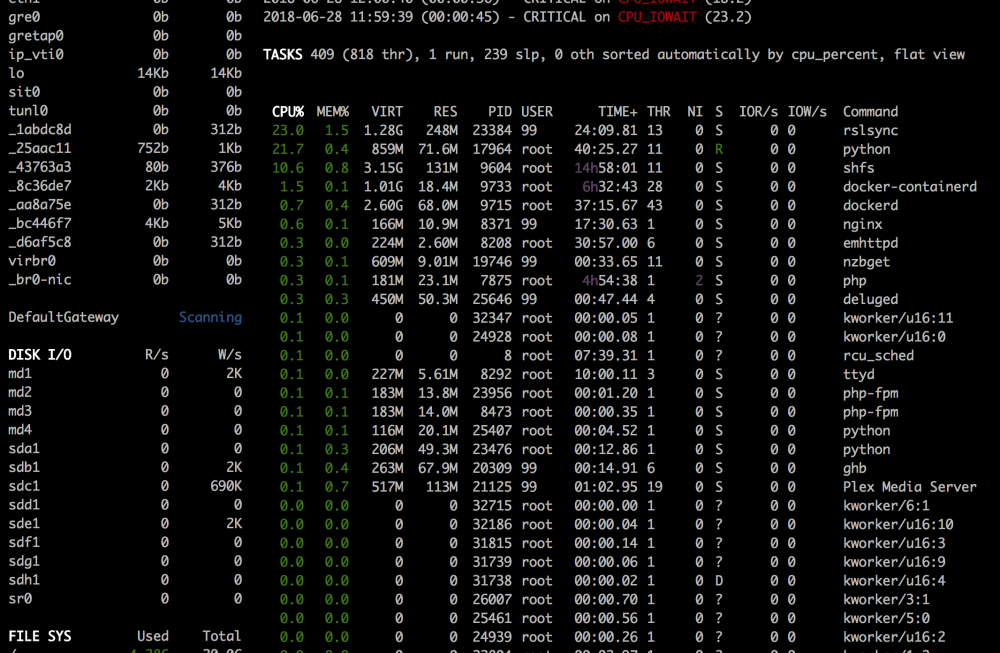Click the sda1 disk entry
1000x653 pixels.
point(24,449)
